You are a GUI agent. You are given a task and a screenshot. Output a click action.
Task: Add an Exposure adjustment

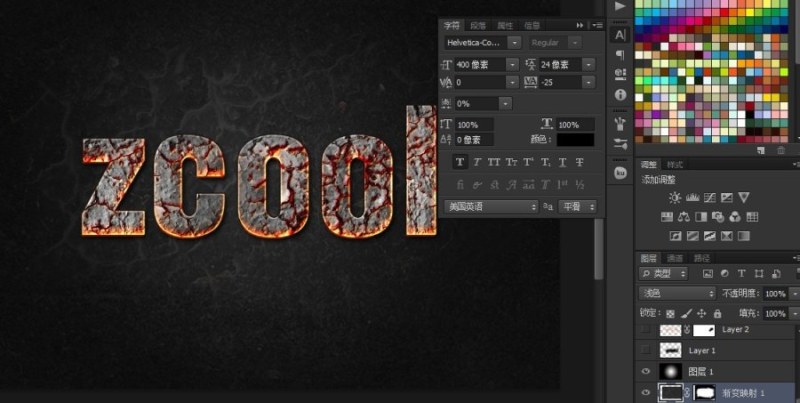coord(727,197)
